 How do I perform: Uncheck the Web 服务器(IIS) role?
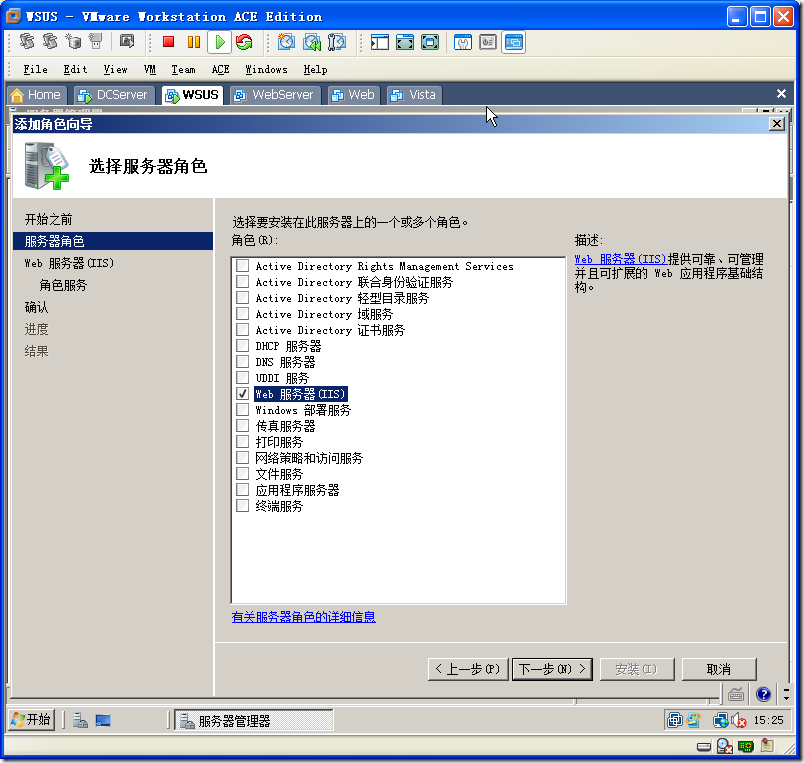243,393
